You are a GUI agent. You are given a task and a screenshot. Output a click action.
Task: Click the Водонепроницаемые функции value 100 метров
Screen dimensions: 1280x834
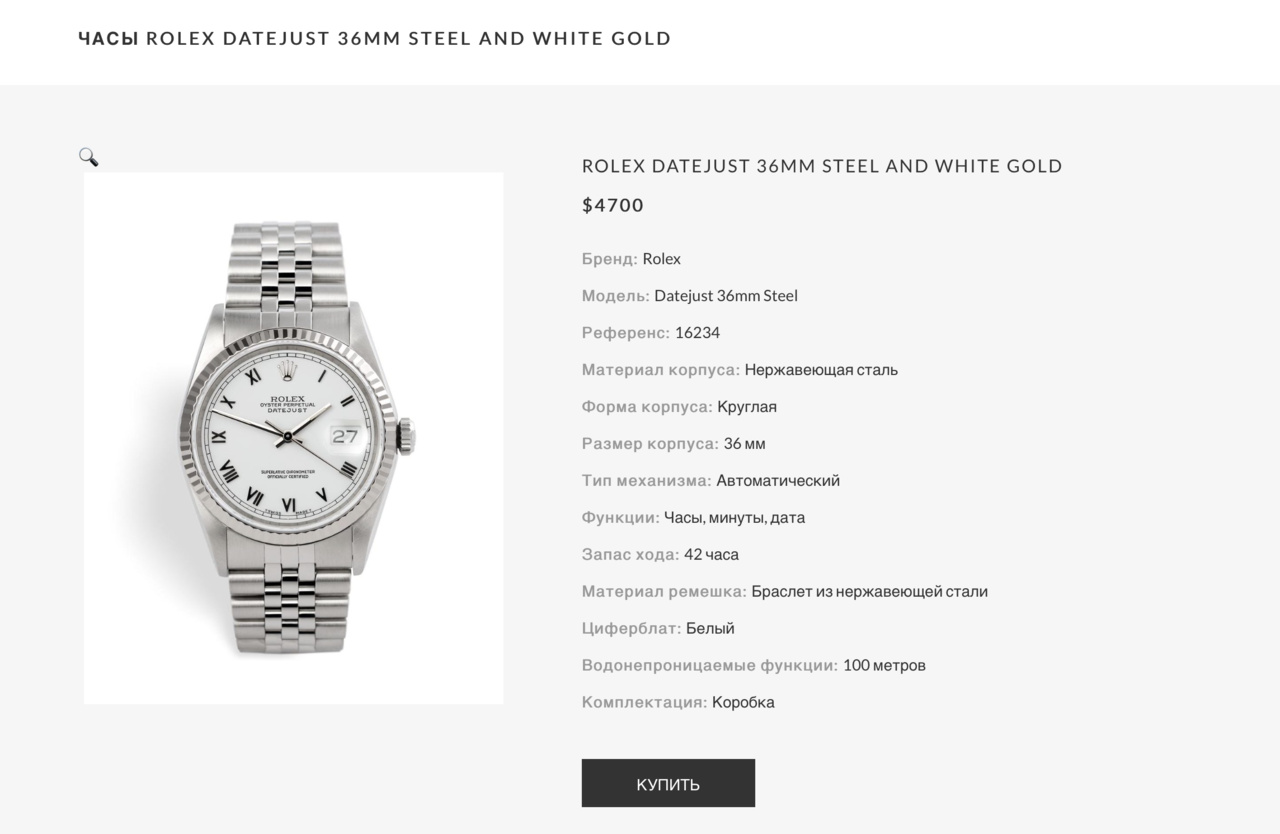884,666
